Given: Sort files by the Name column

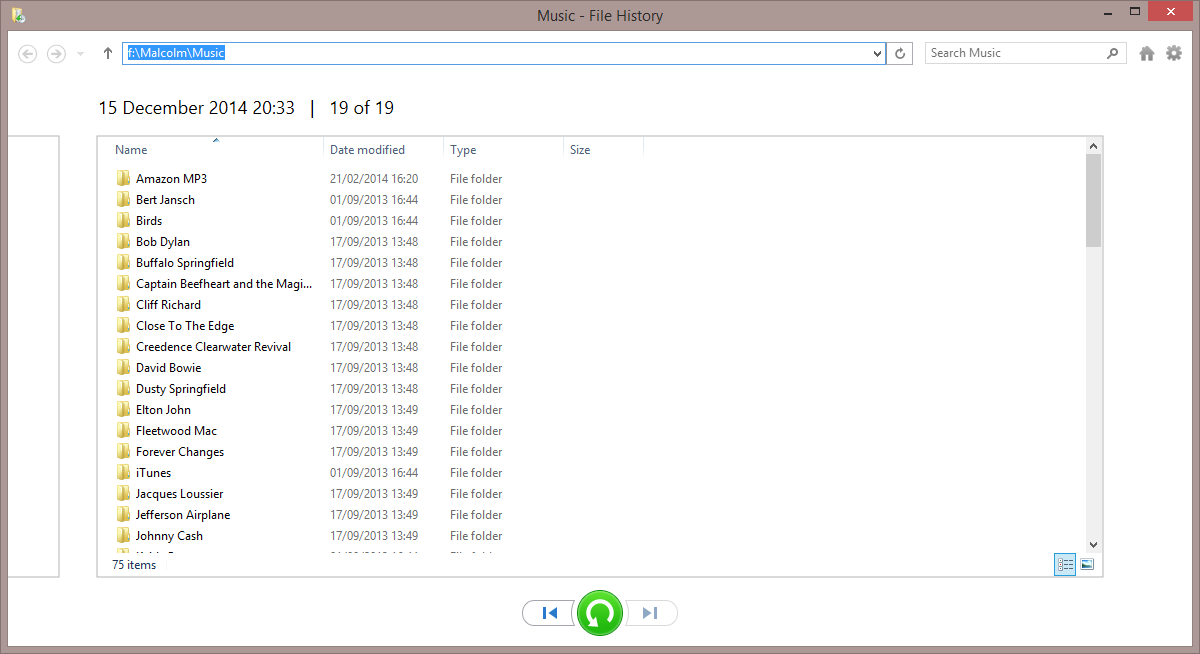Looking at the screenshot, I should click(130, 149).
